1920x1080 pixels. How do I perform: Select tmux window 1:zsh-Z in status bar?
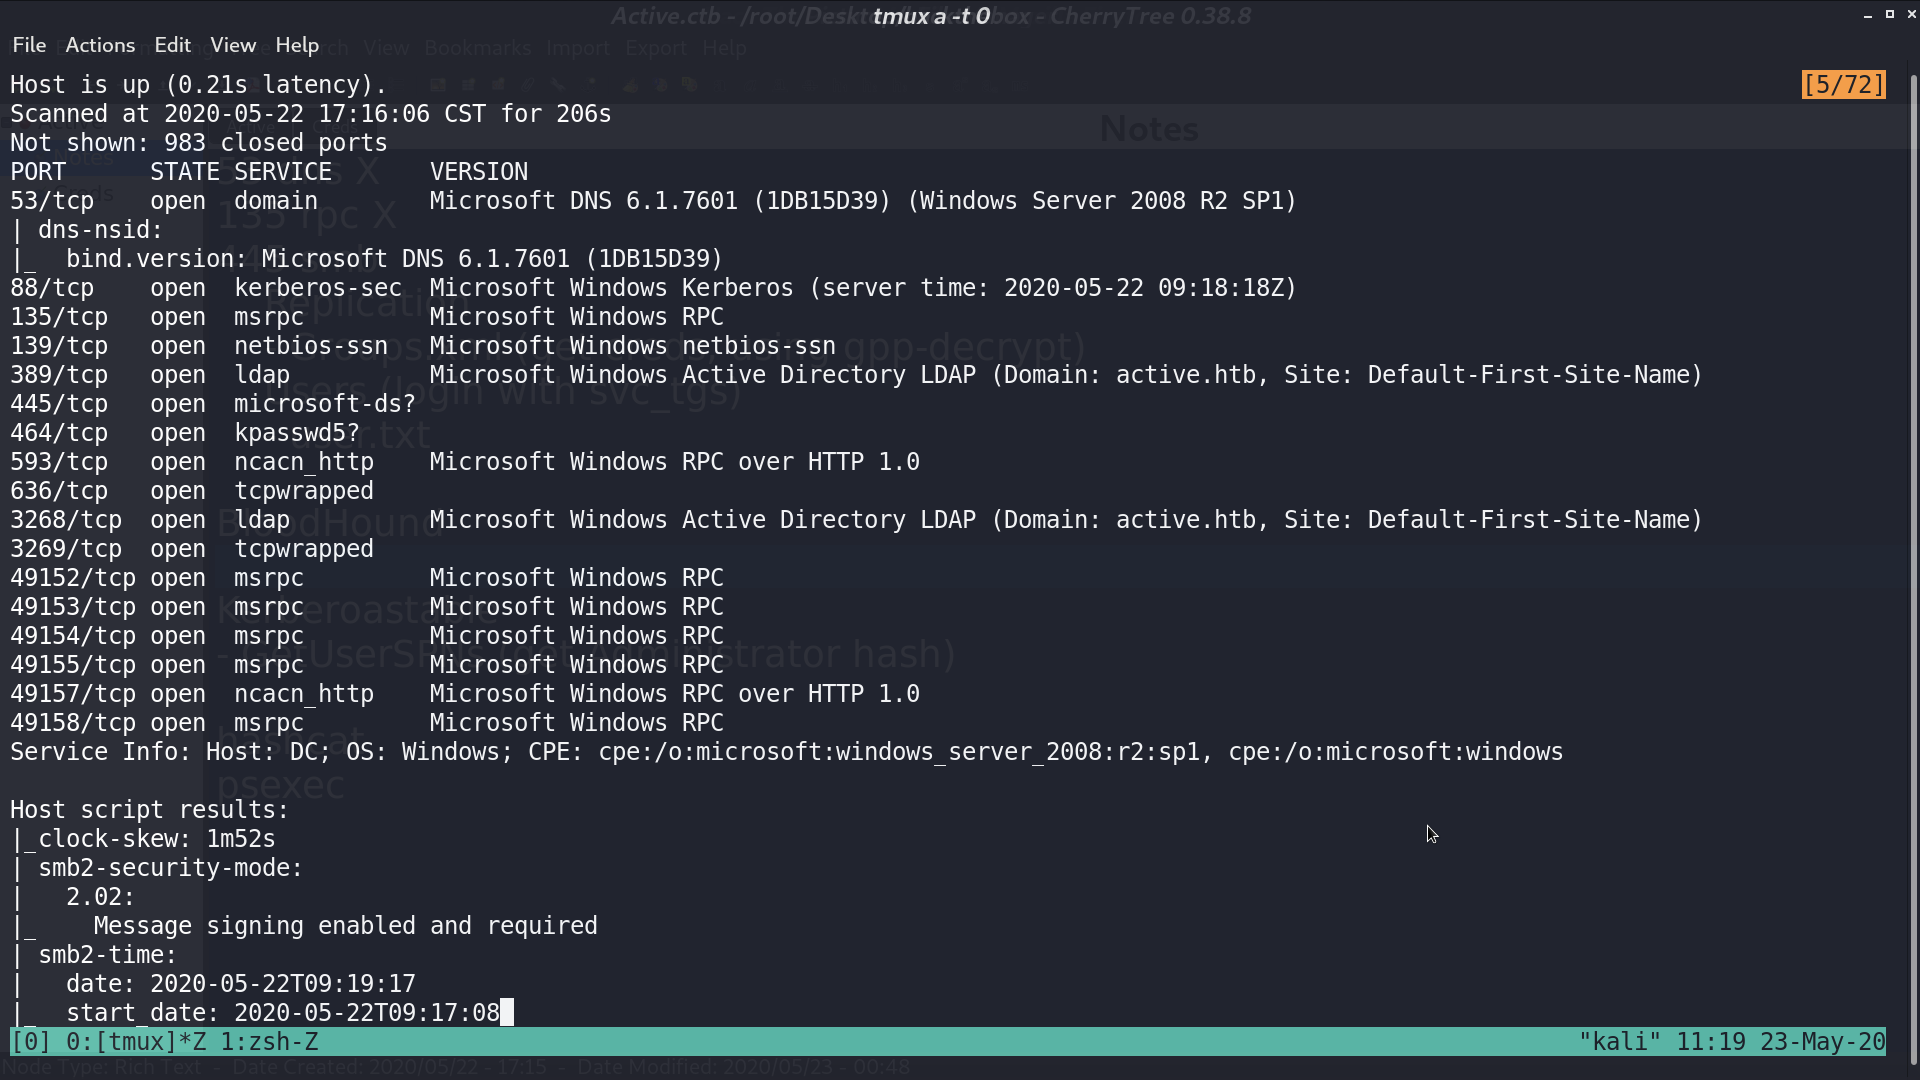(269, 1042)
